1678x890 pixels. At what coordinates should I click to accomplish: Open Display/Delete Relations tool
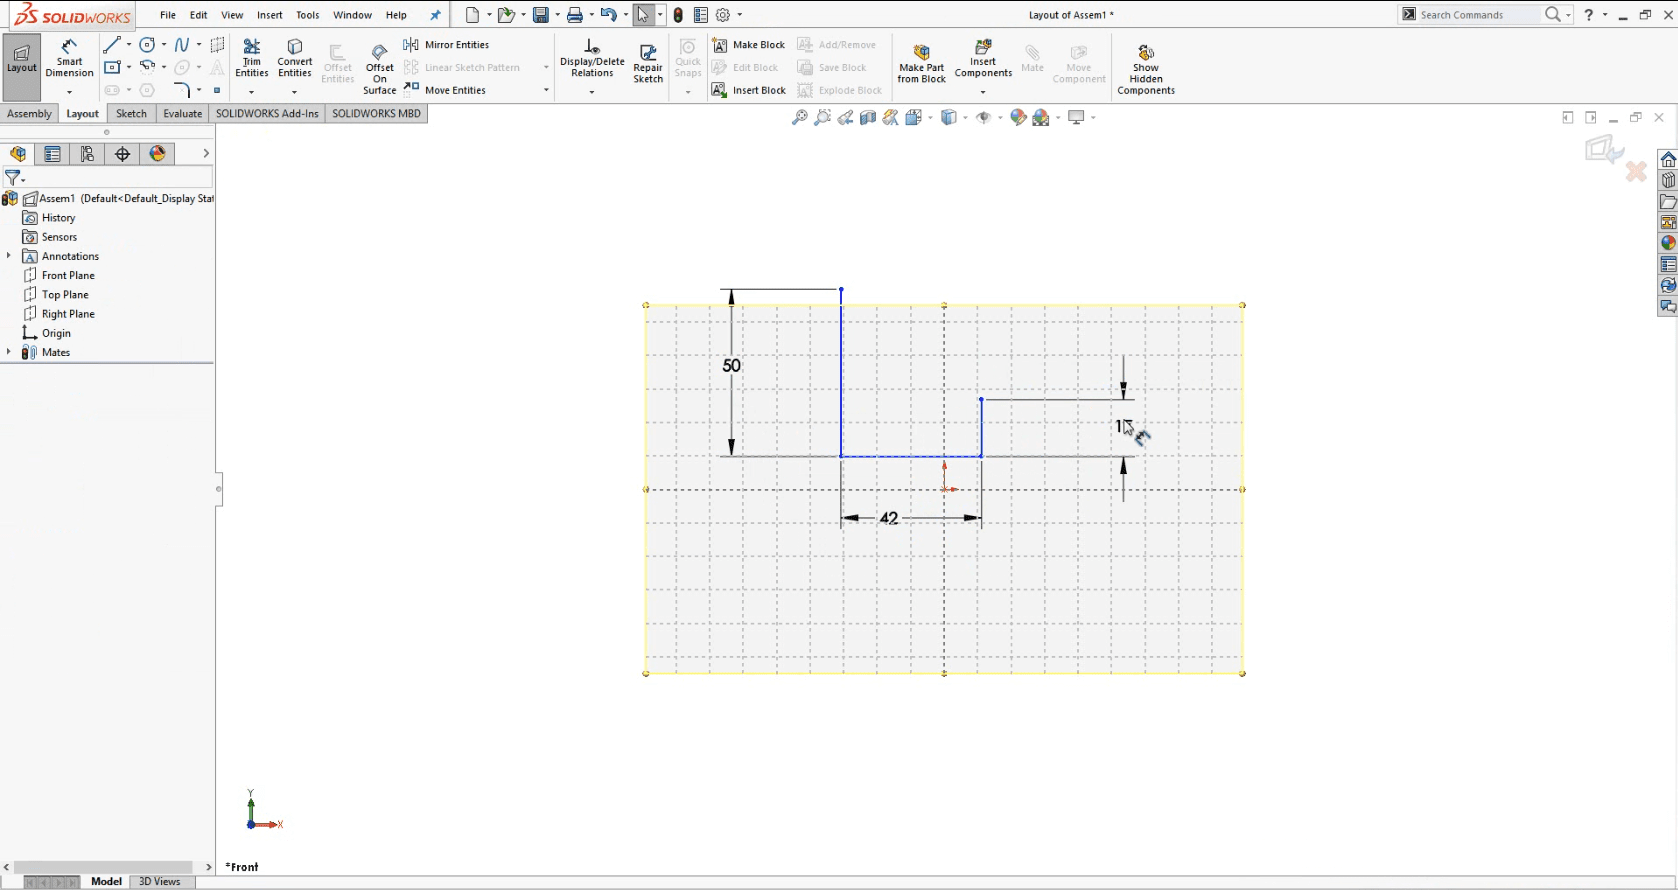[592, 59]
